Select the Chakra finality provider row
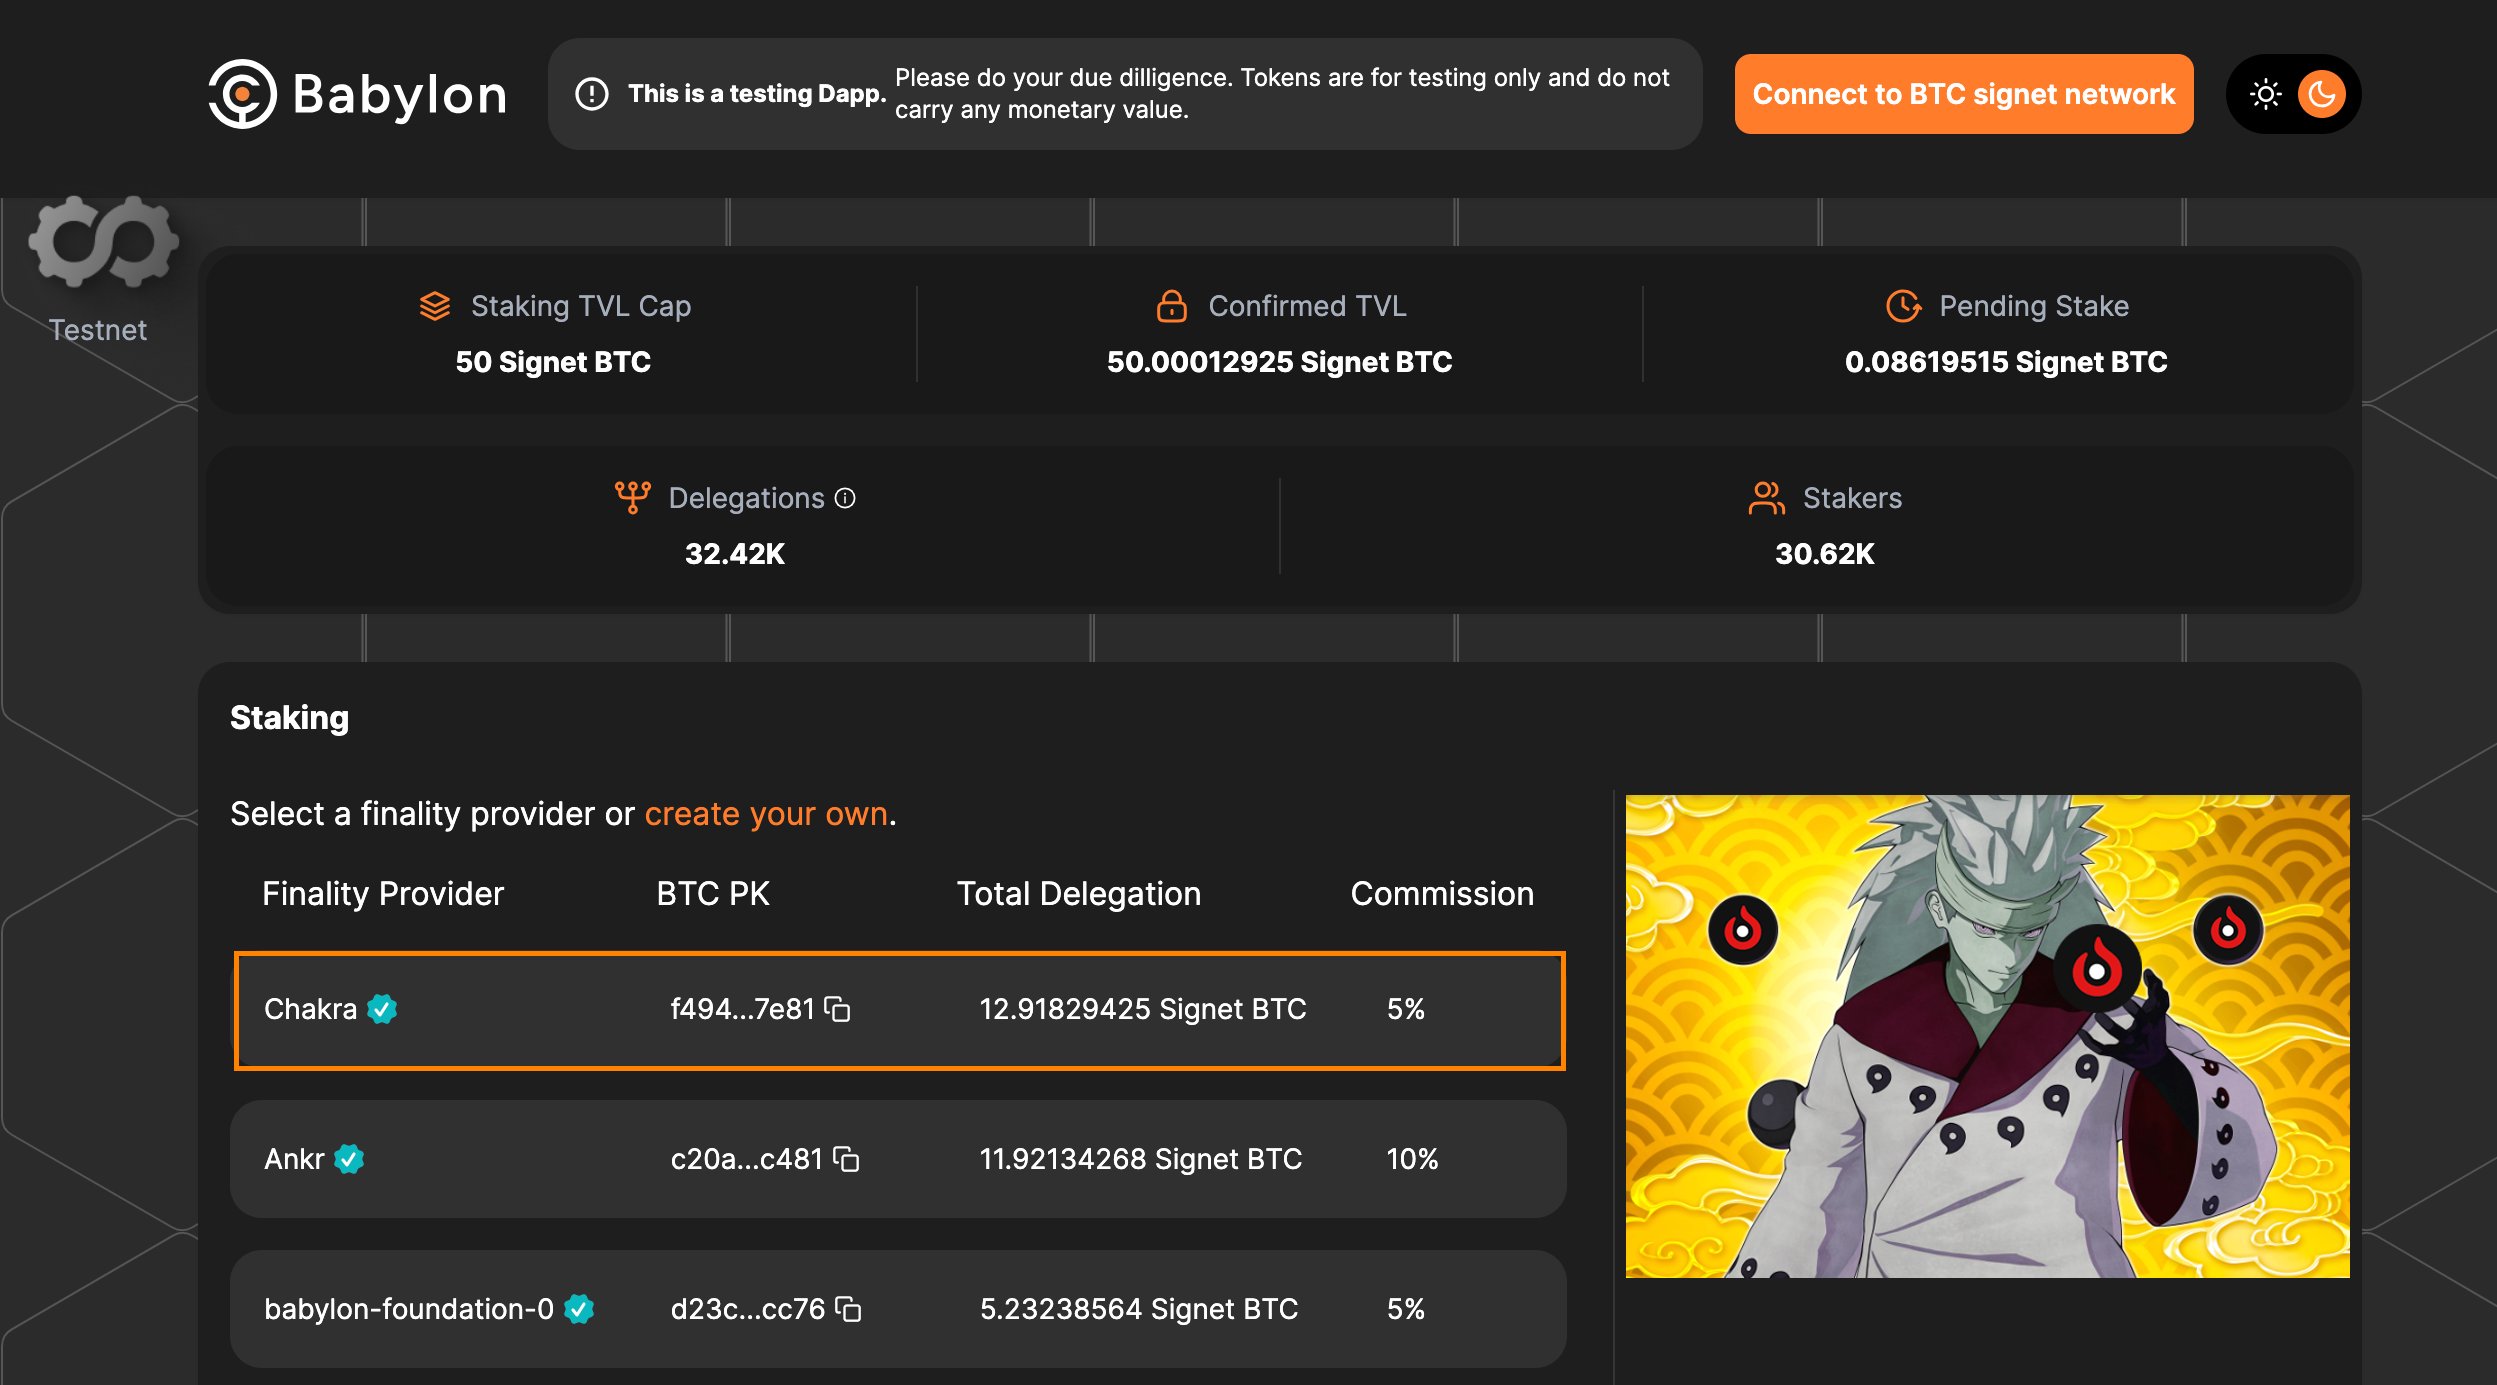This screenshot has width=2497, height=1385. click(x=899, y=1010)
